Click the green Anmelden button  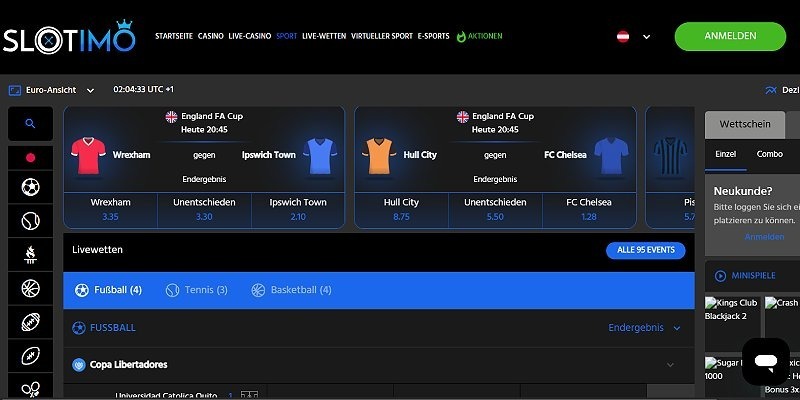(x=730, y=37)
